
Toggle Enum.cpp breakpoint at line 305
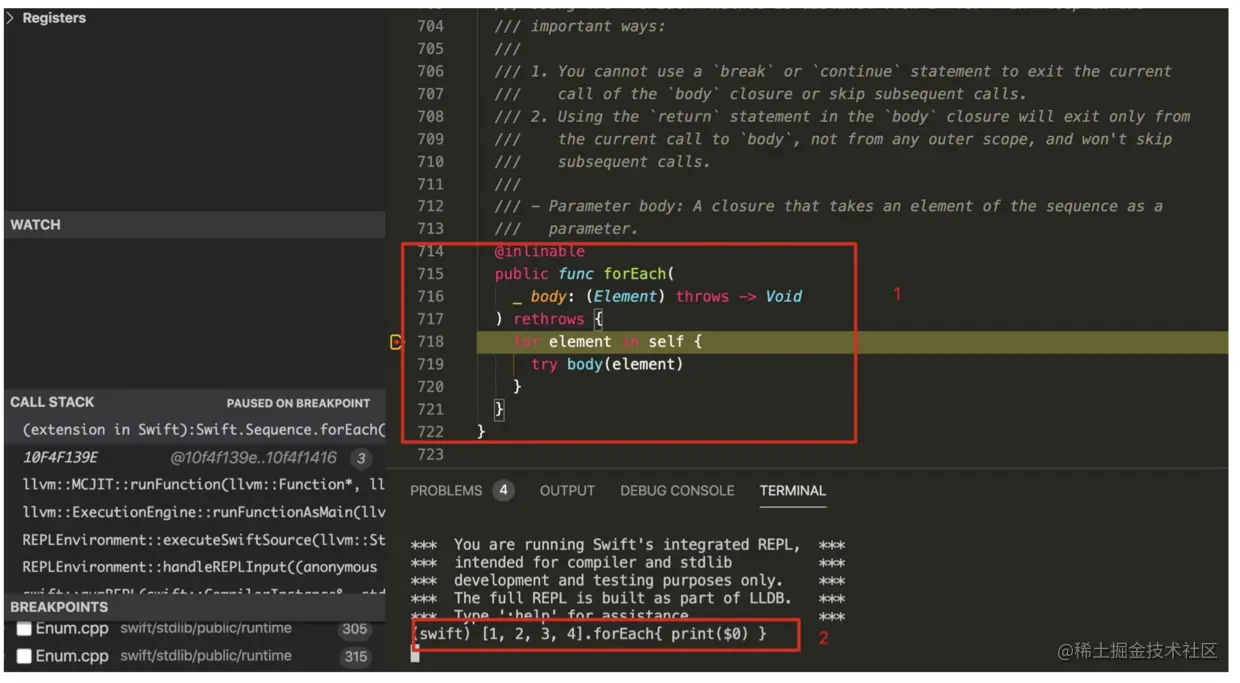(x=24, y=629)
